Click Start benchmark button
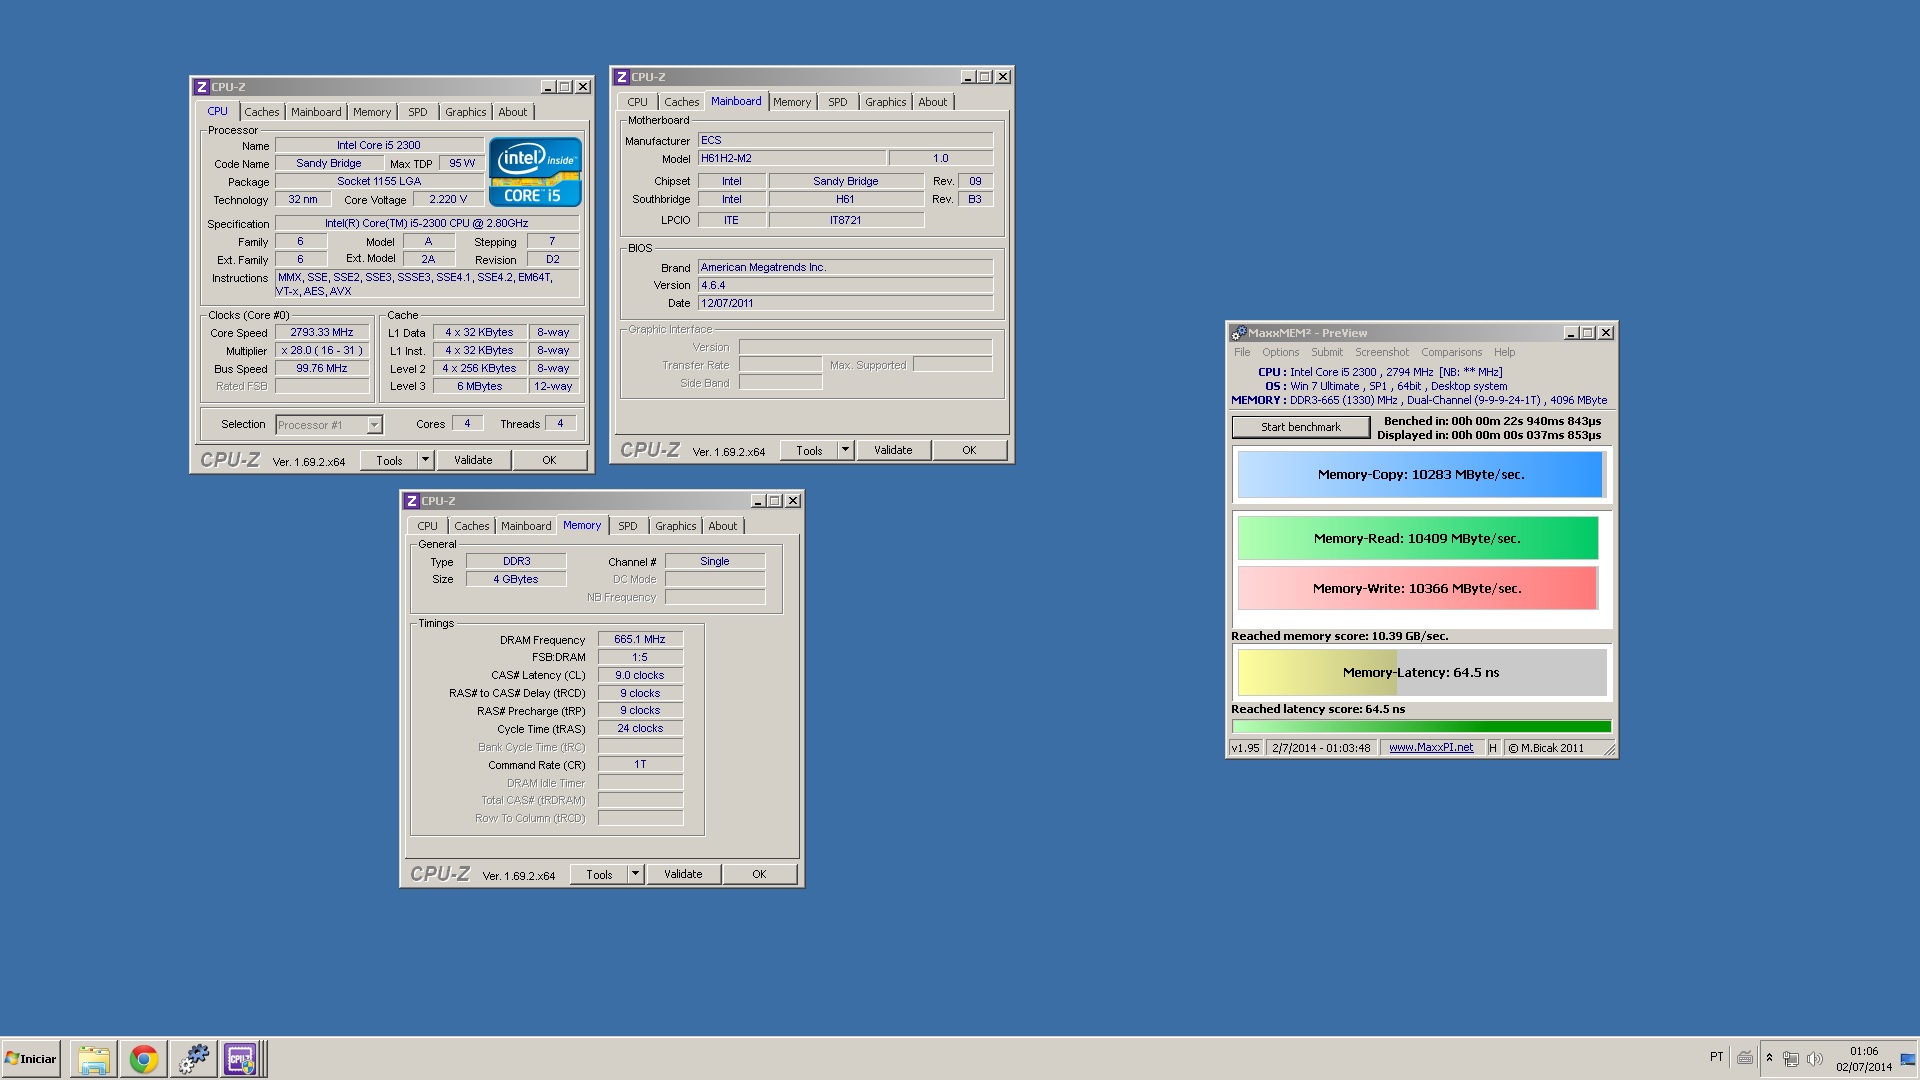This screenshot has height=1080, width=1920. 1301,427
